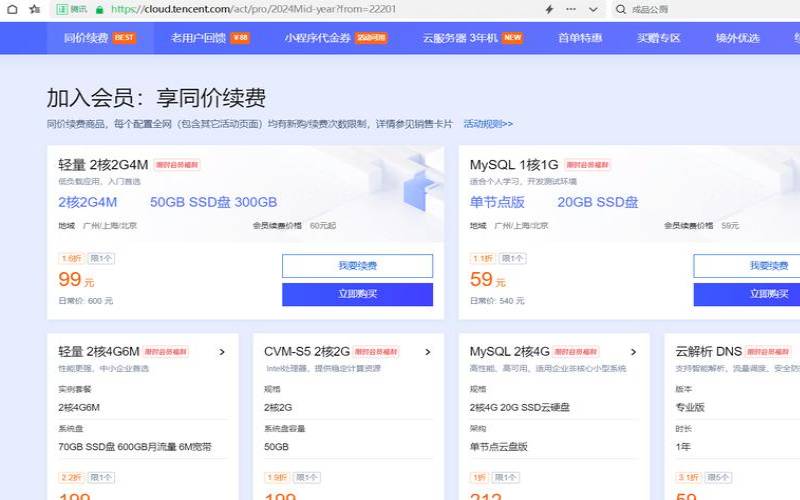This screenshot has height=500, width=800.
Task: Click the CVM-S5 2核2G card title
Action: (307, 352)
